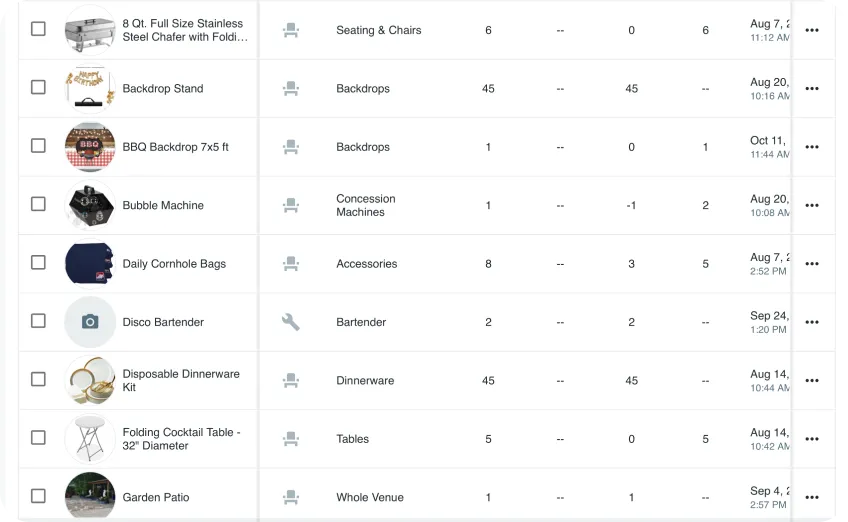Image resolution: width=848 pixels, height=522 pixels.
Task: Open three-dot menu for Bubble Machine
Action: [811, 205]
